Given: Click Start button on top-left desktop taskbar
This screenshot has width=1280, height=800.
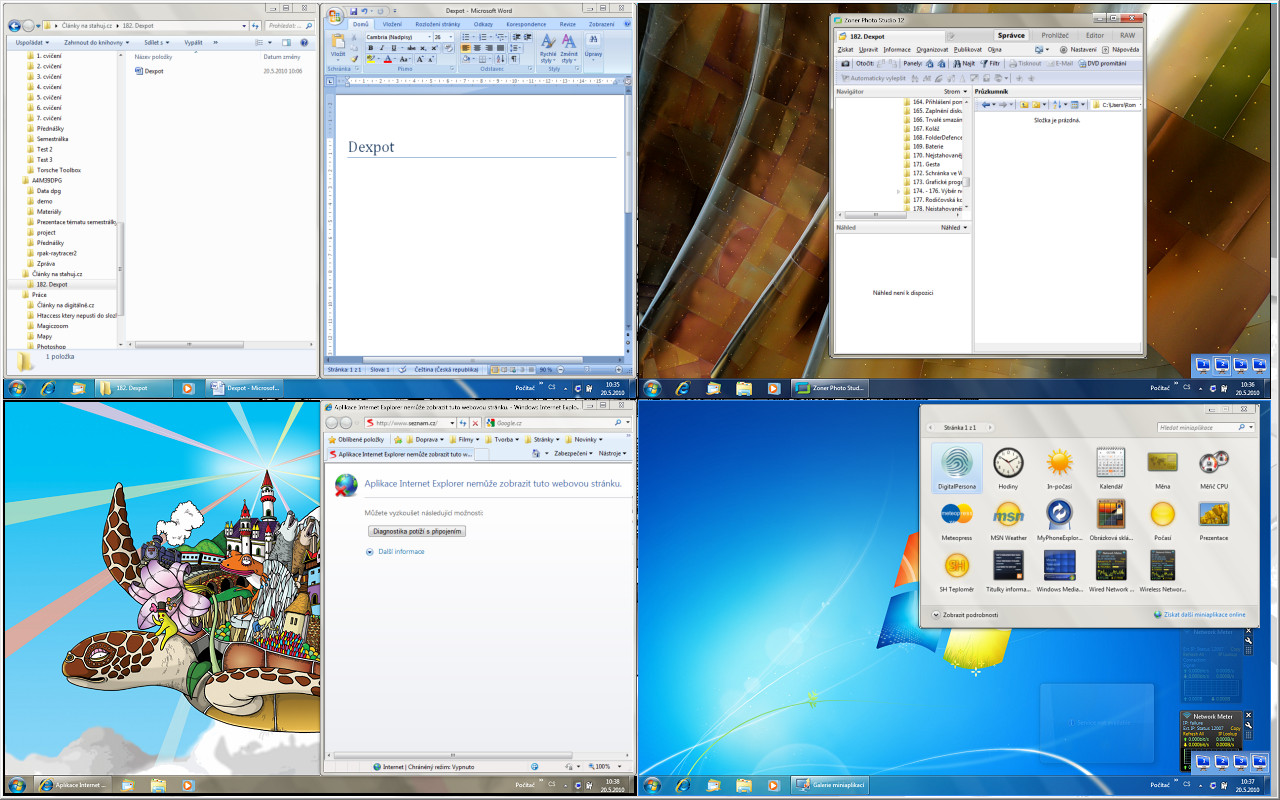Looking at the screenshot, I should point(16,387).
